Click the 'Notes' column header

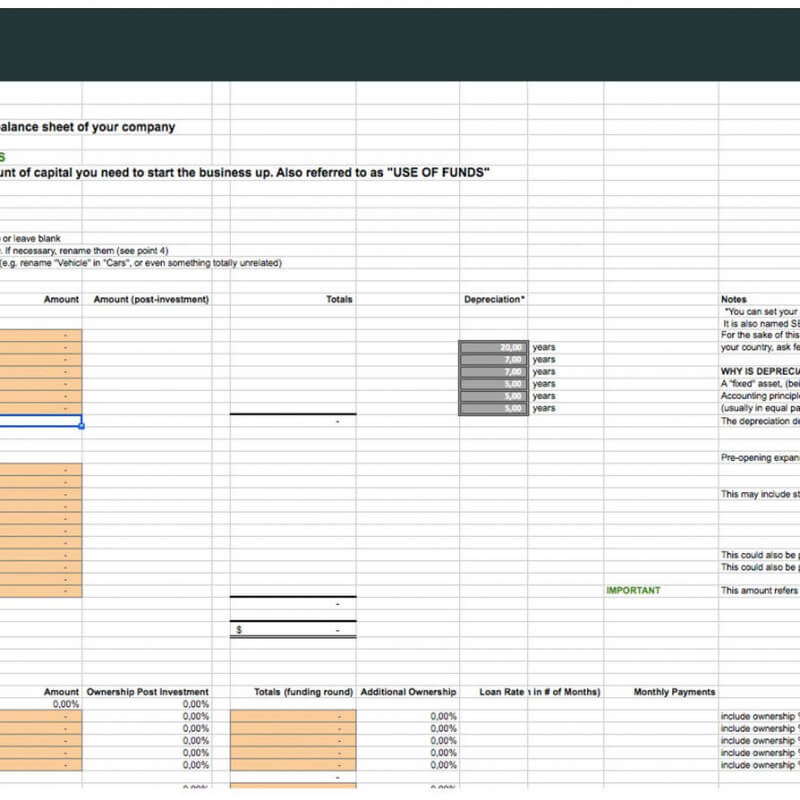[x=734, y=299]
